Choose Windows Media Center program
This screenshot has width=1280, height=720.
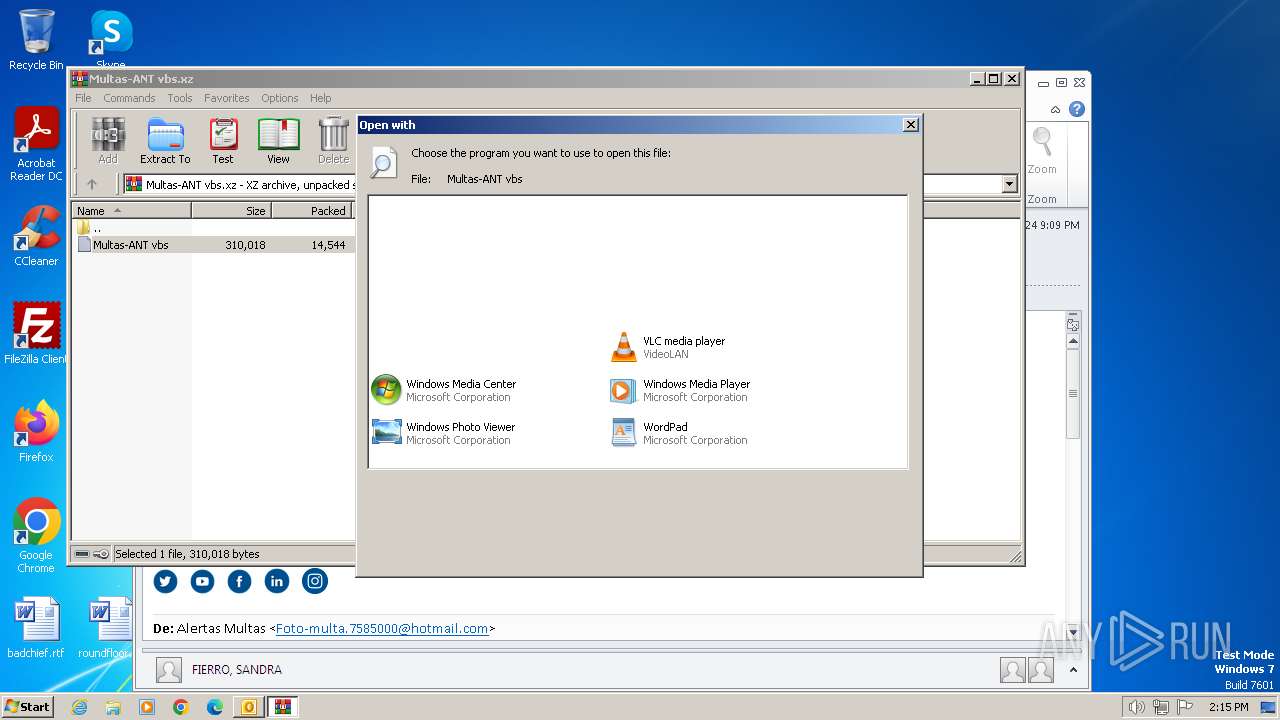click(444, 390)
